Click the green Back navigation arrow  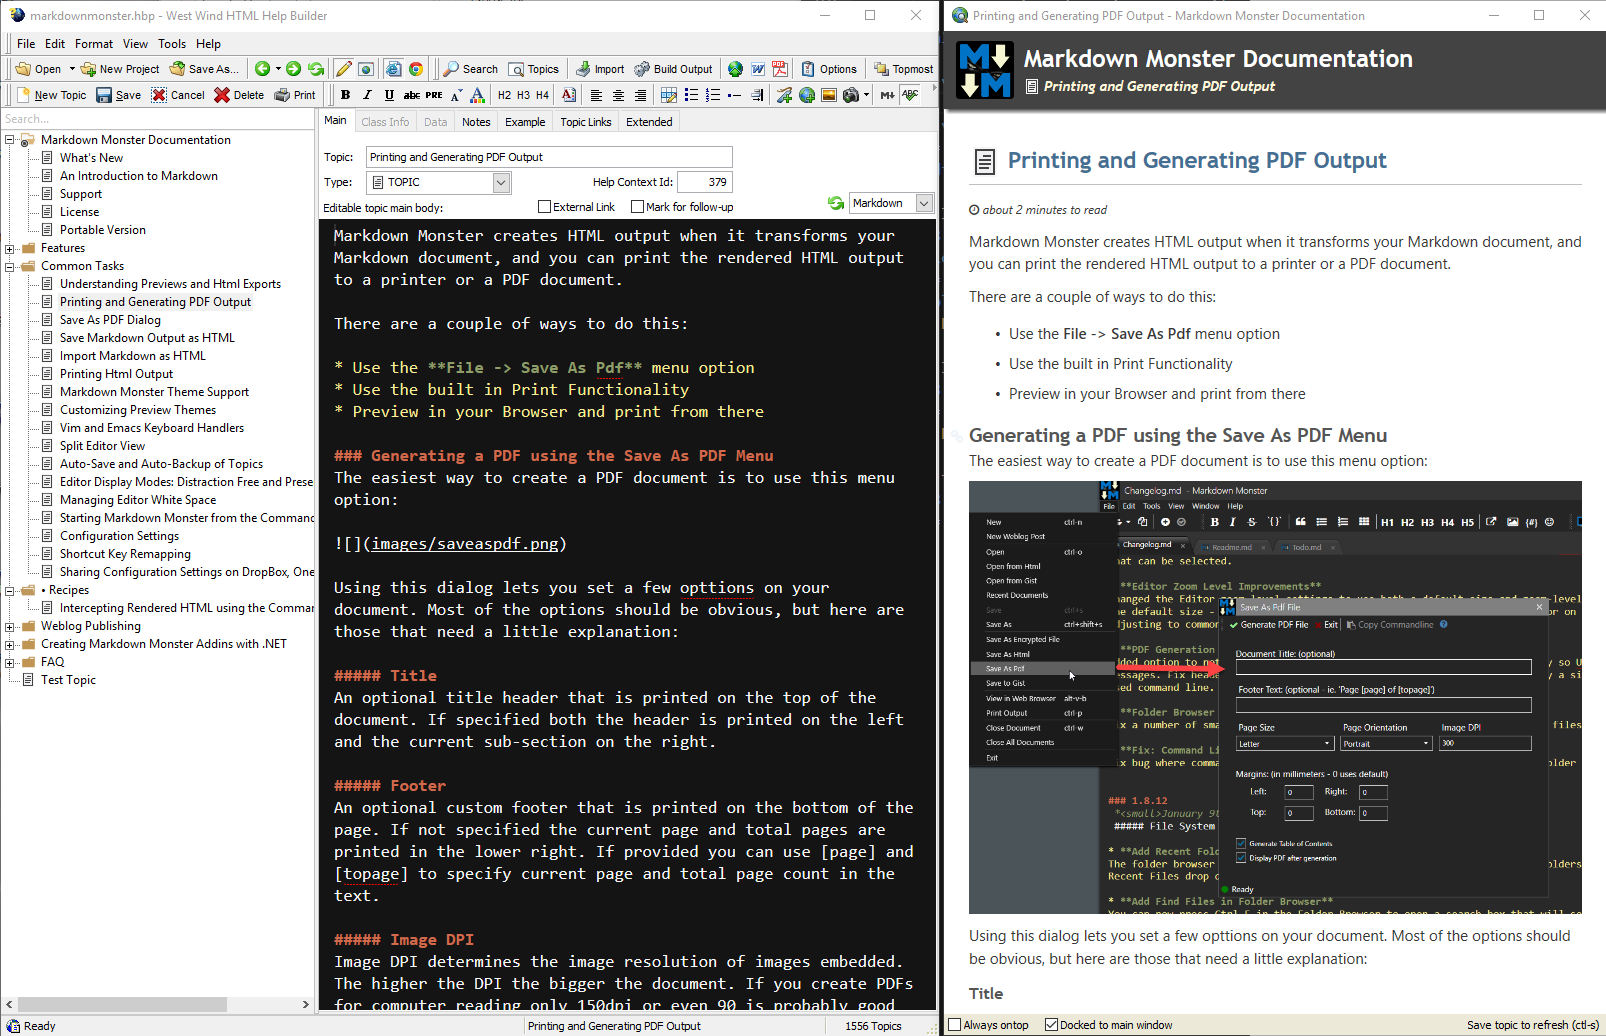coord(262,69)
